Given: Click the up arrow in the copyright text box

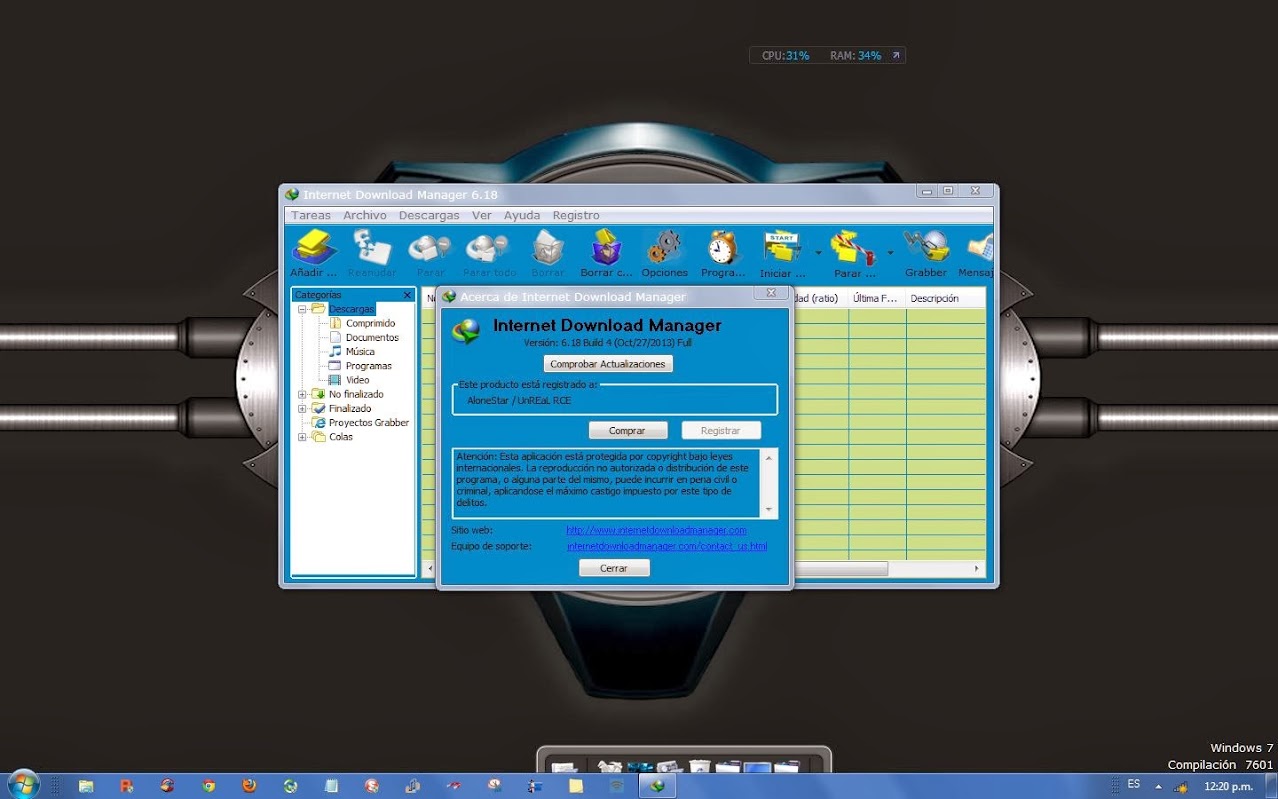Looking at the screenshot, I should (x=769, y=457).
